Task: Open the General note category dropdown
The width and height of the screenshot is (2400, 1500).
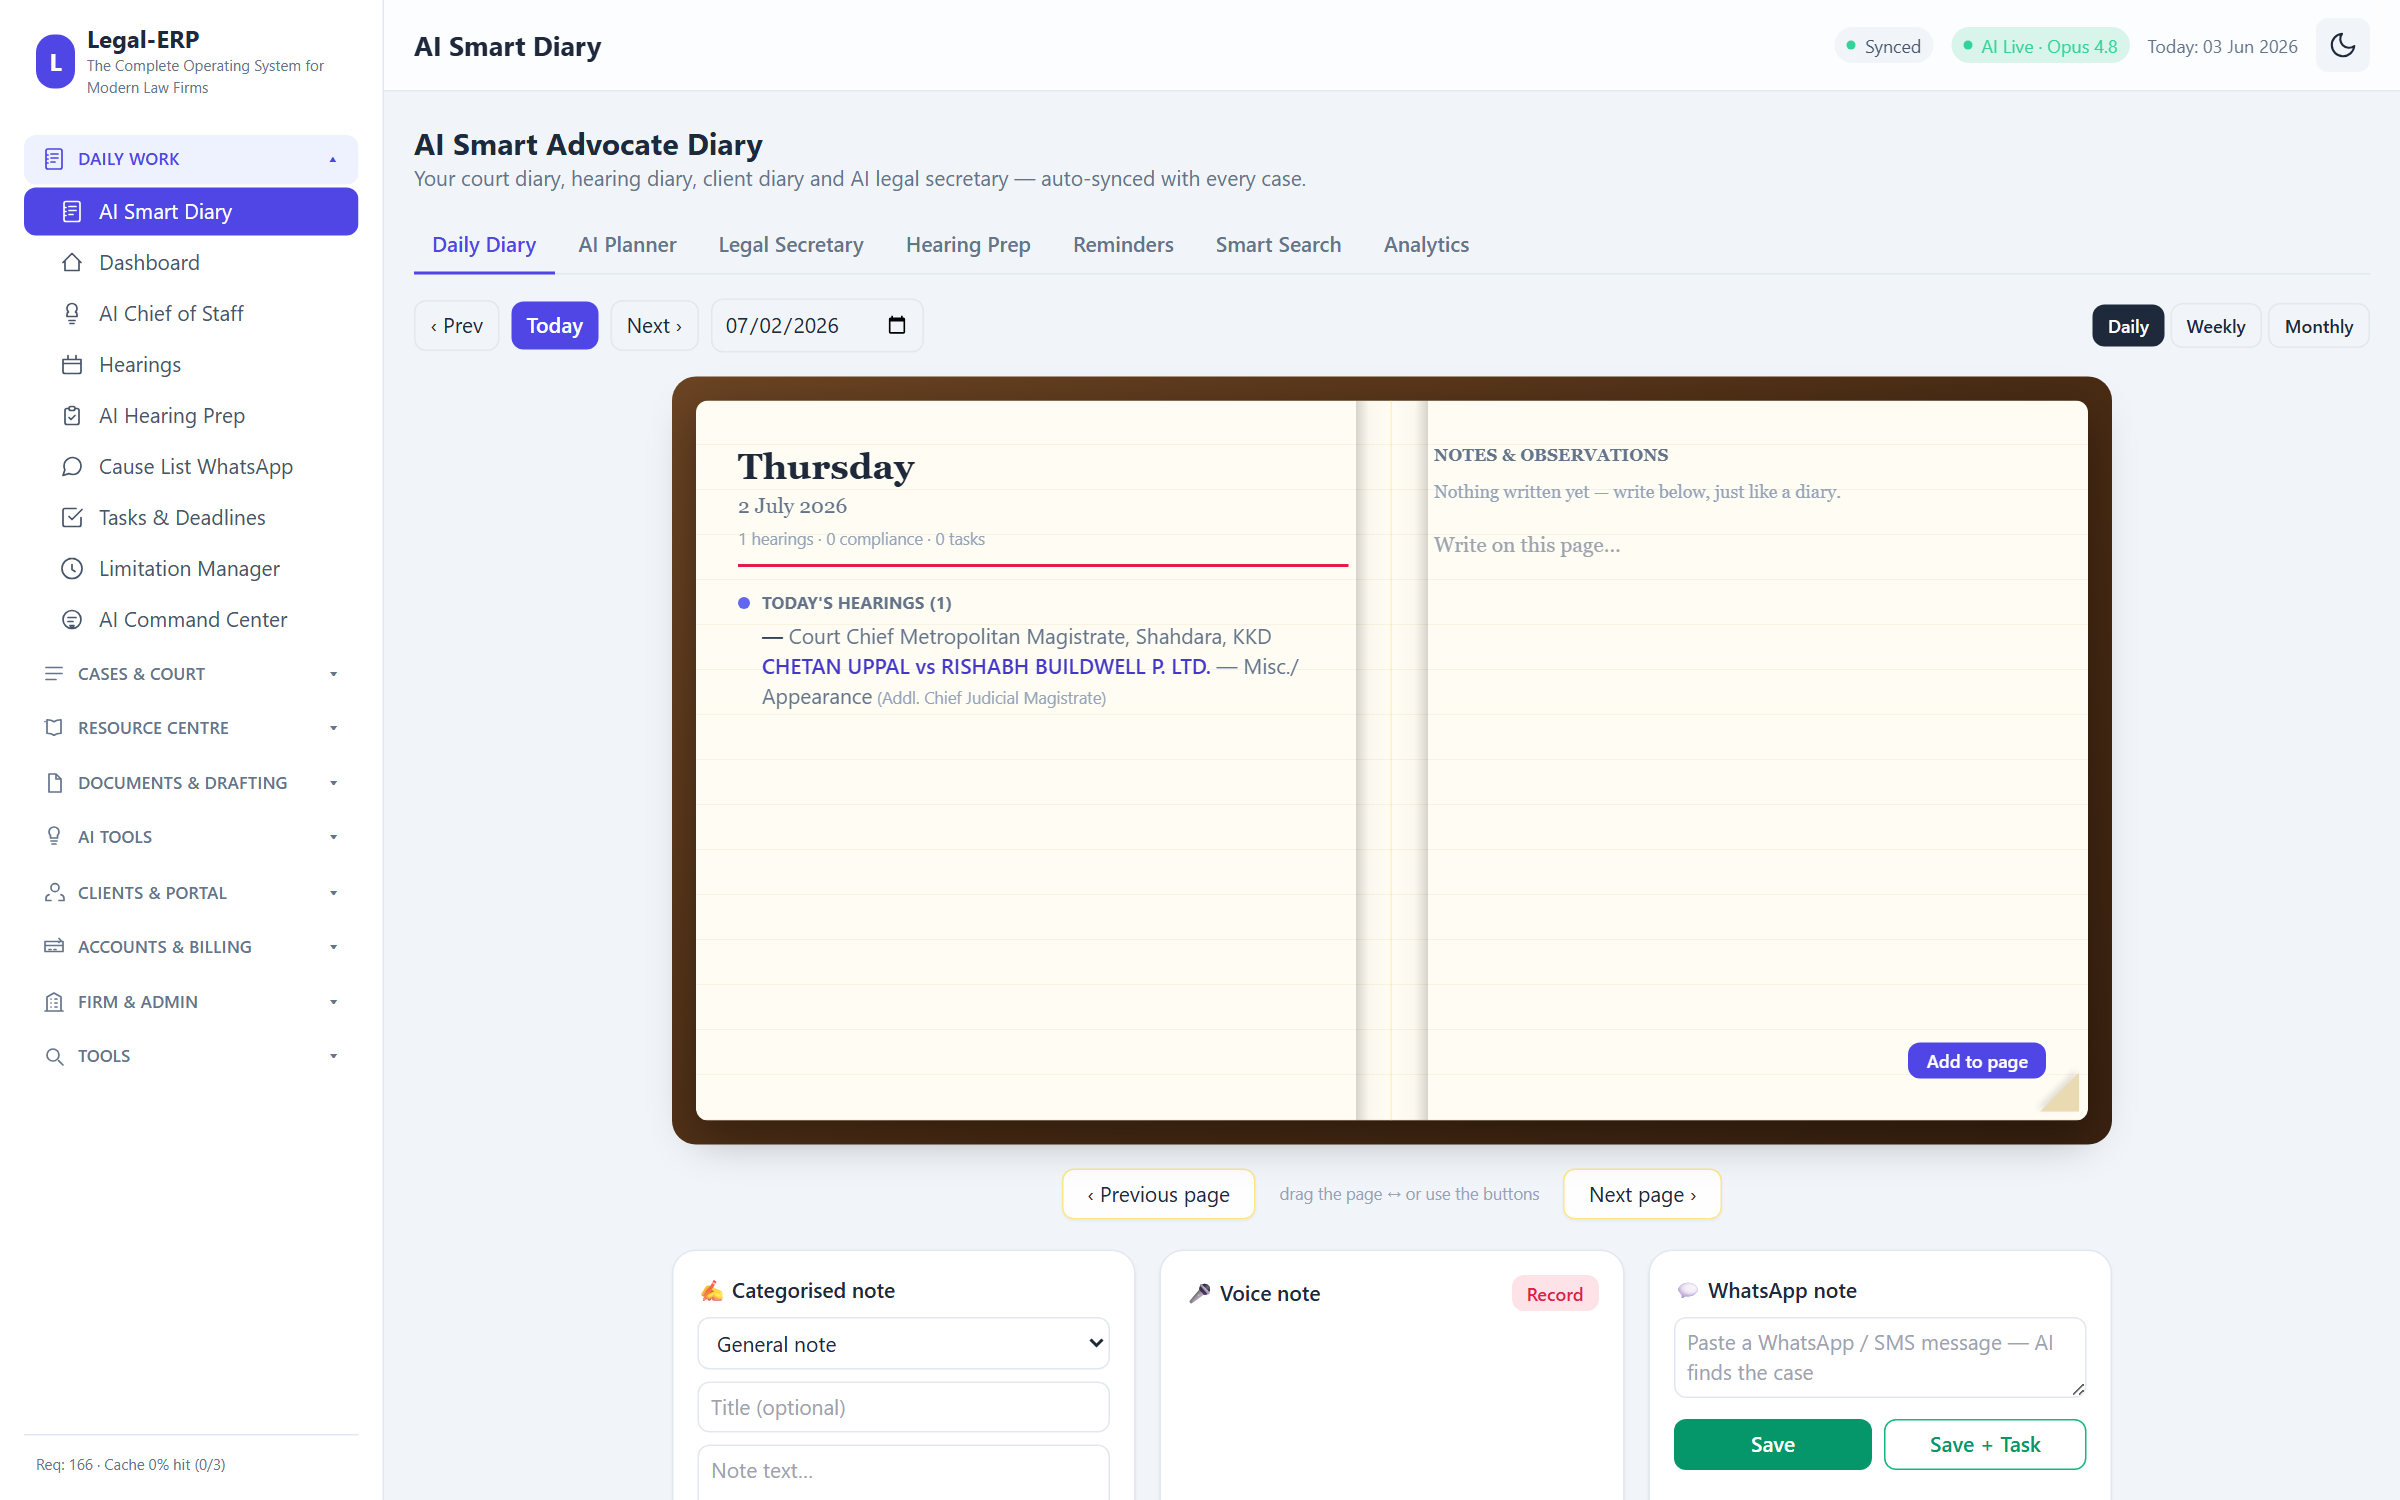Action: pyautogui.click(x=903, y=1343)
